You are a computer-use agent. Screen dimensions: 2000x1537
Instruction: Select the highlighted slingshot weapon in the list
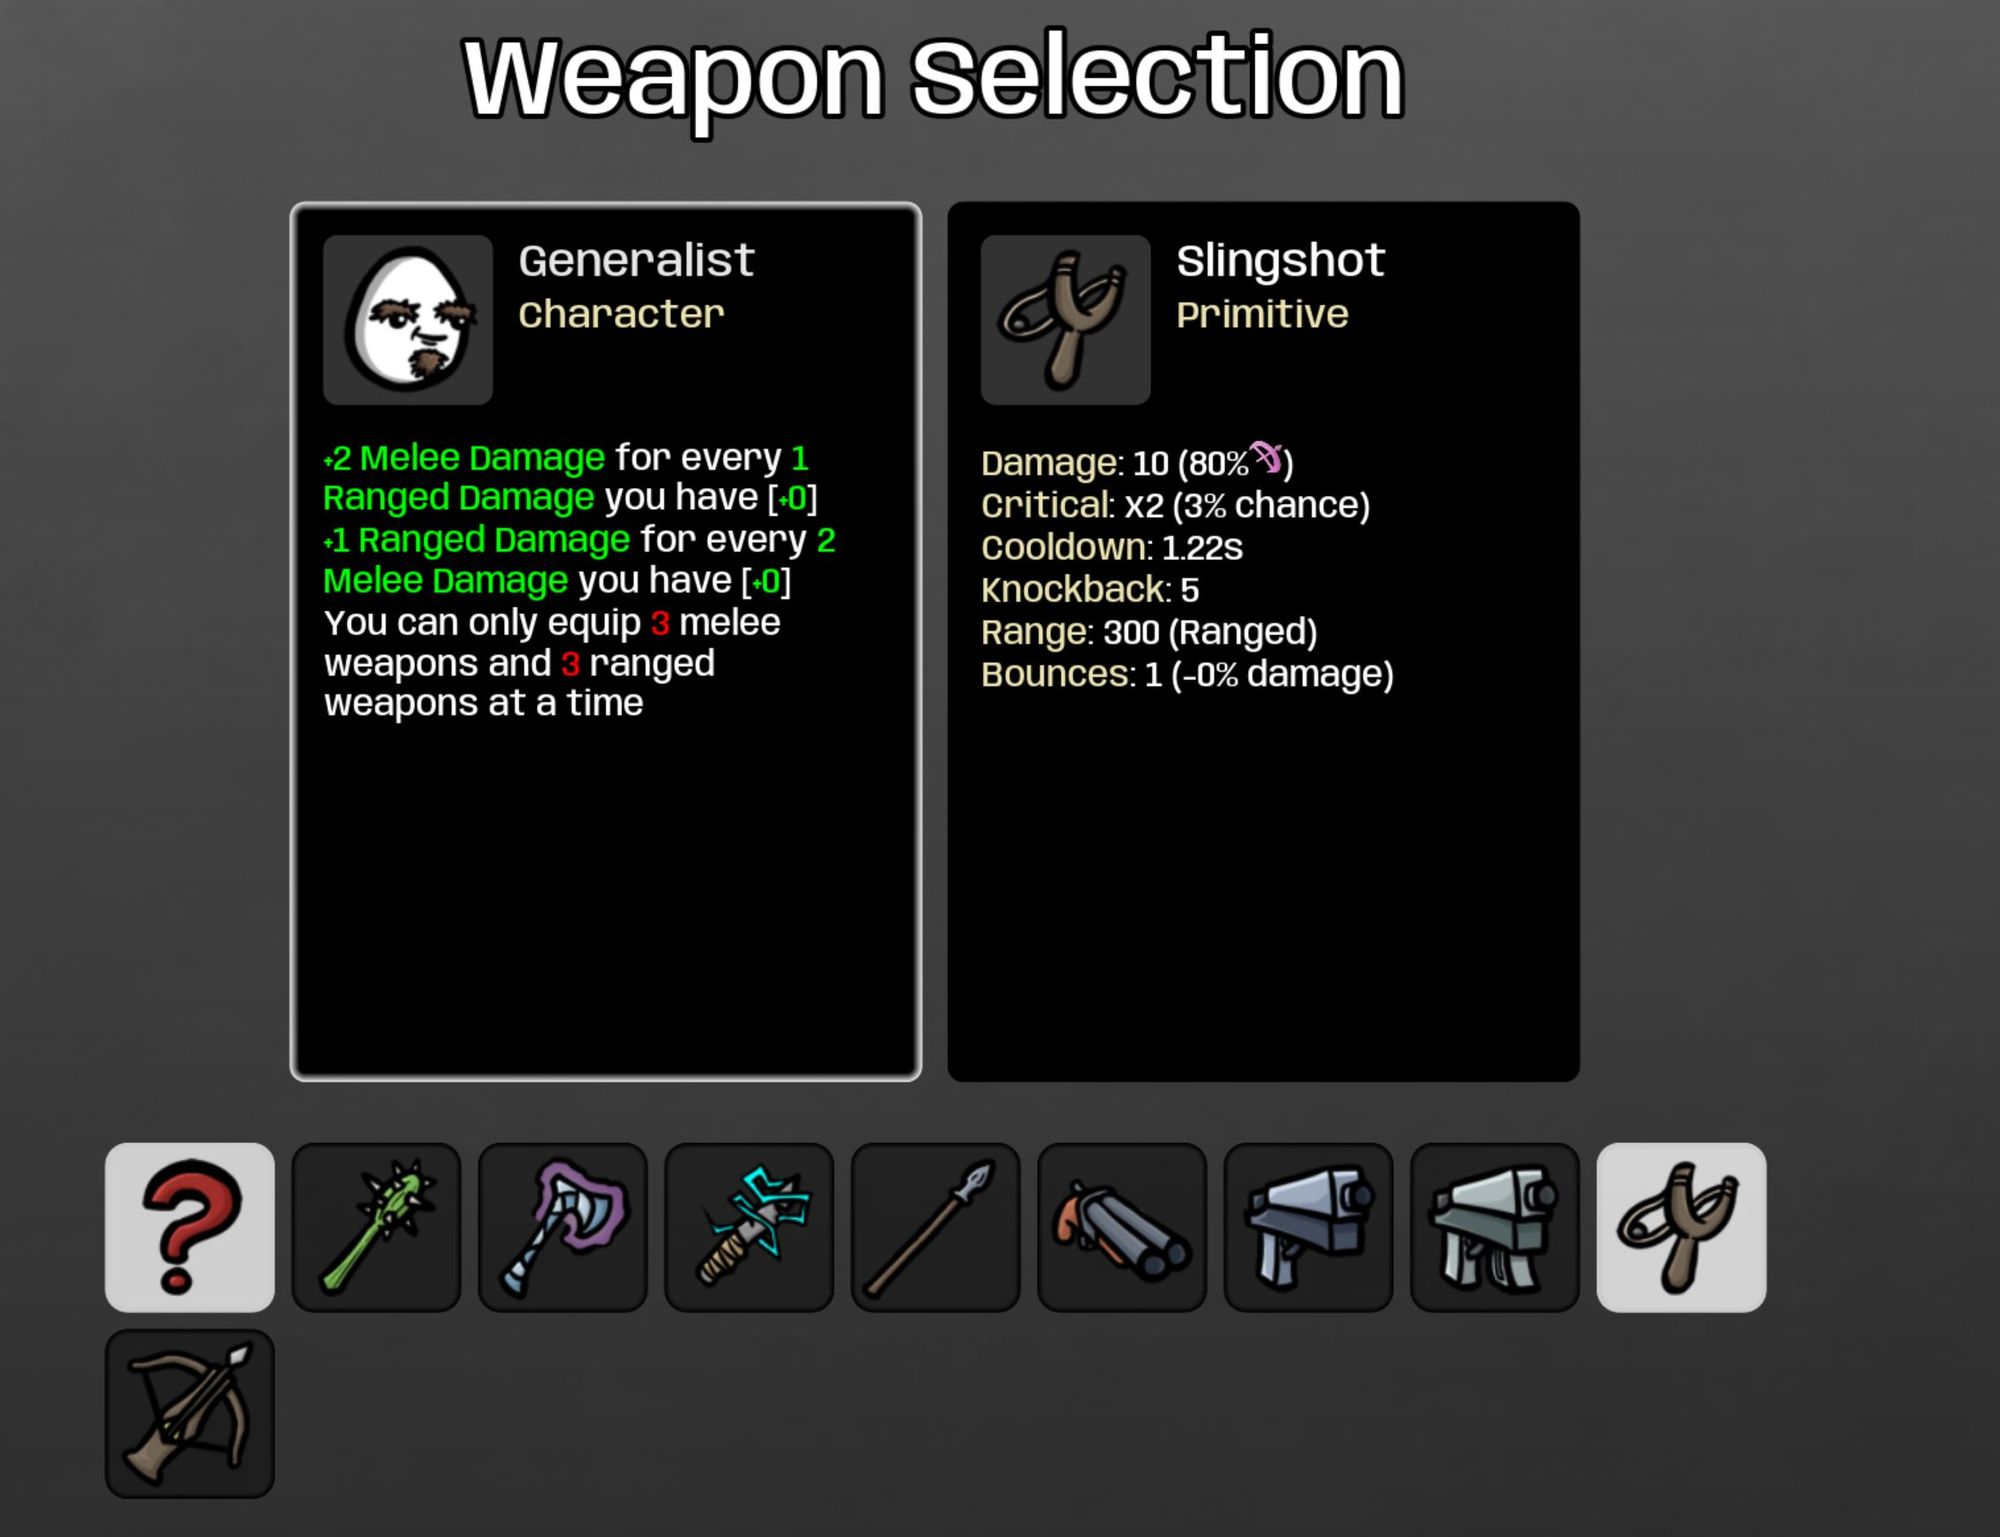(1682, 1227)
